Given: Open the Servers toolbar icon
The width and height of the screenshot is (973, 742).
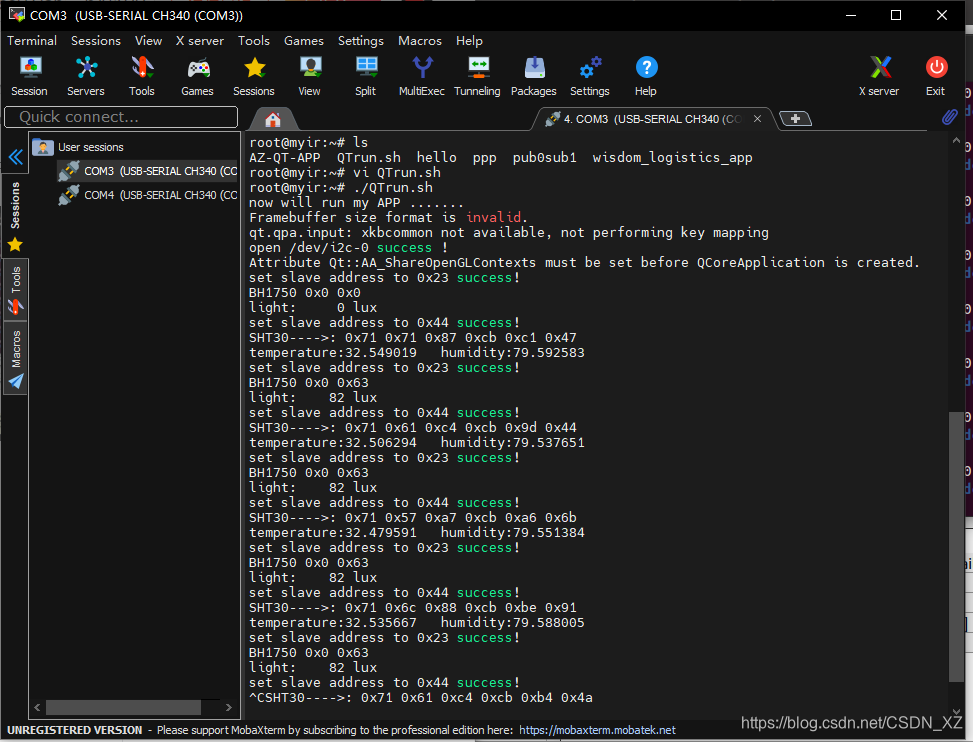Looking at the screenshot, I should tap(86, 76).
